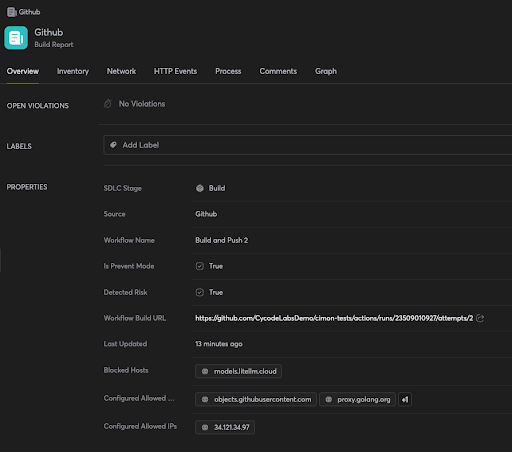Click the 13 minutes ago value
This screenshot has width=512, height=452.
pyautogui.click(x=219, y=344)
